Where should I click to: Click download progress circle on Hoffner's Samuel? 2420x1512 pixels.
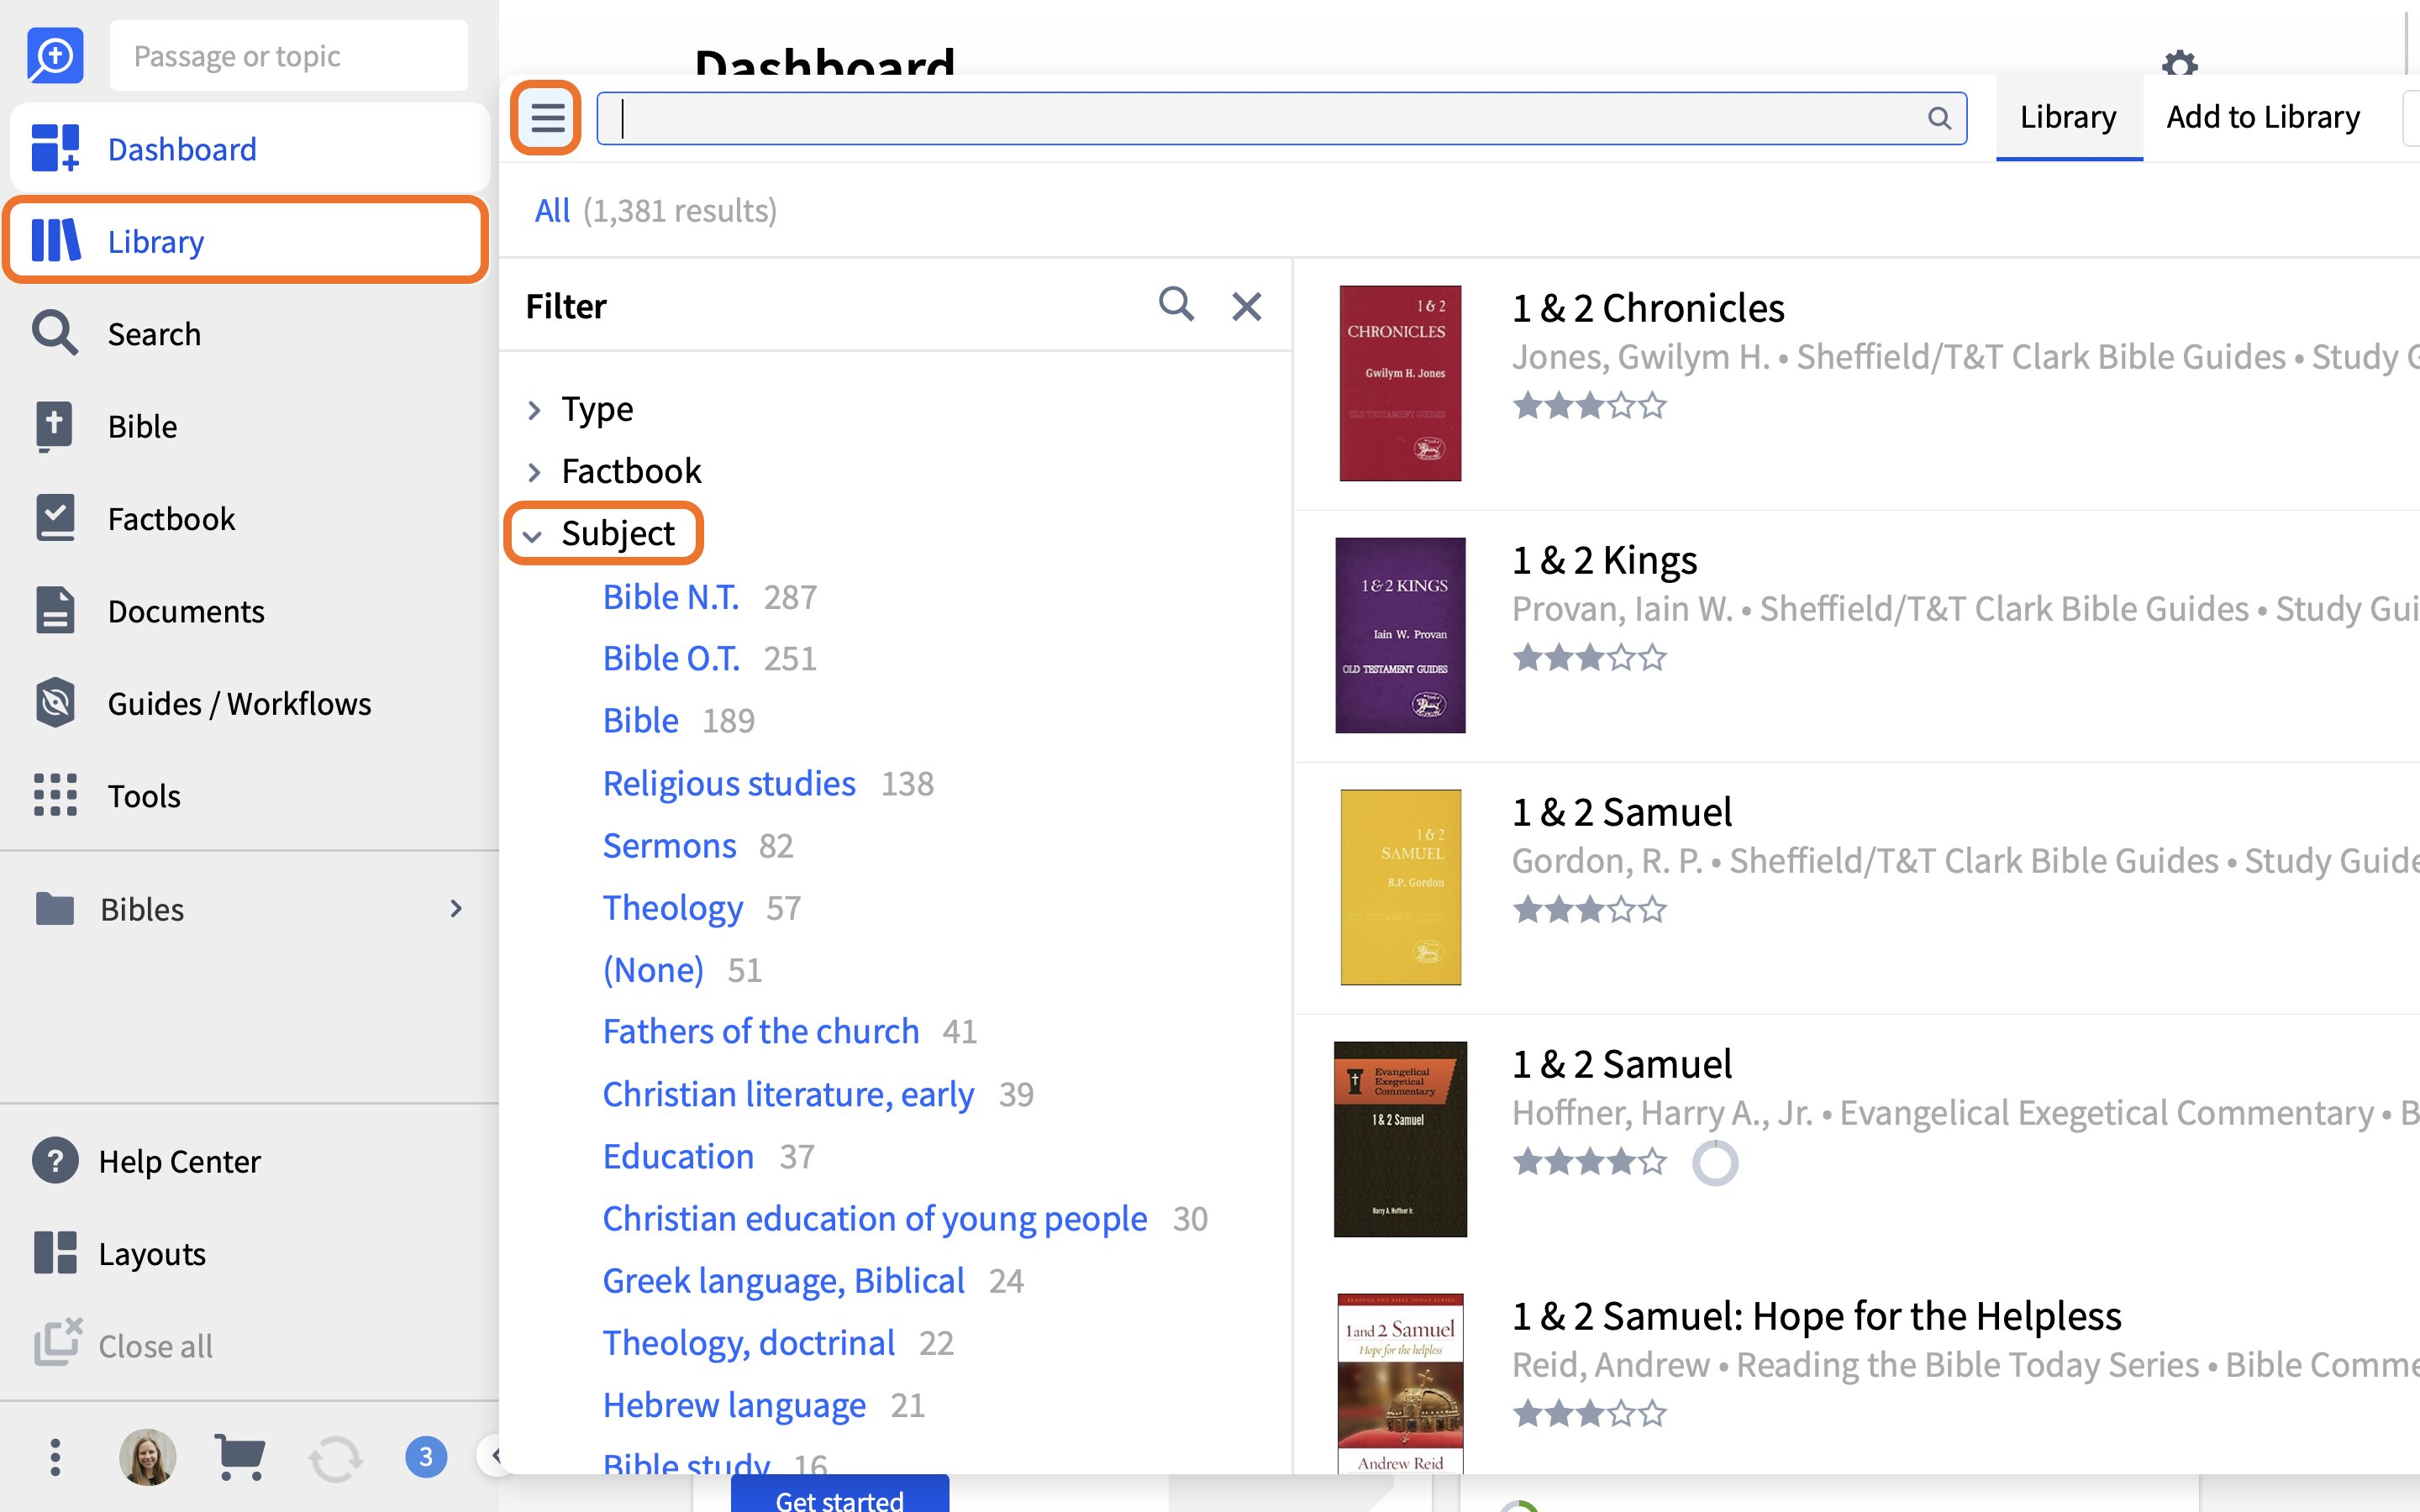[x=1715, y=1163]
